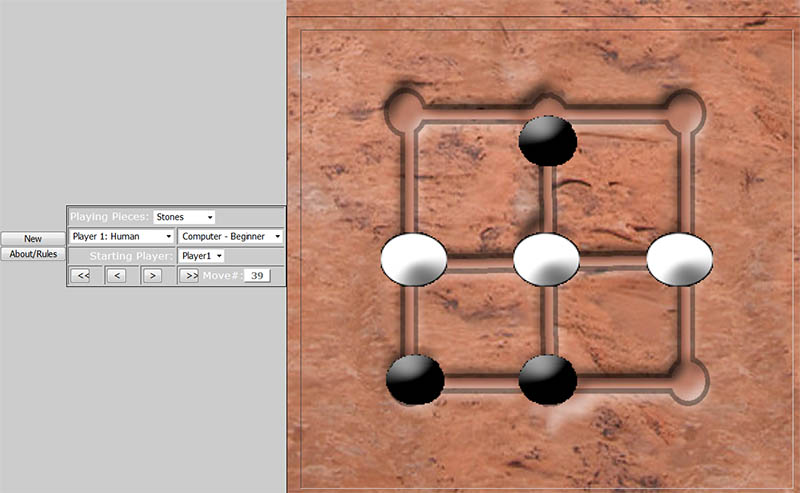Select the center white stone
The width and height of the screenshot is (800, 493).
[x=547, y=260]
